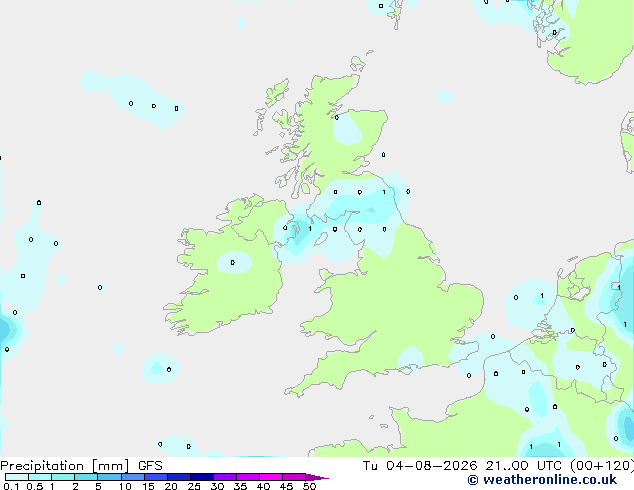Click the 20–25 mm legend color box

(x=178, y=477)
